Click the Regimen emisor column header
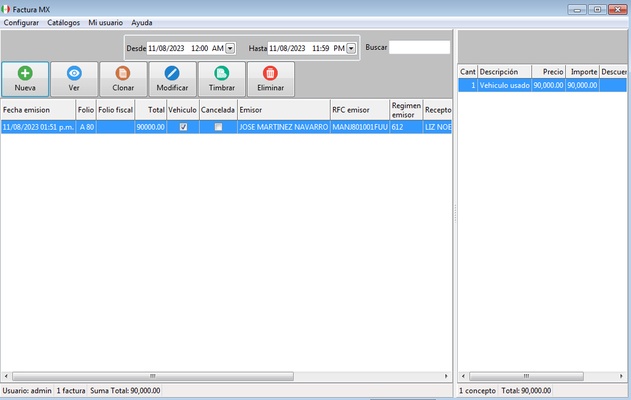 (406, 110)
